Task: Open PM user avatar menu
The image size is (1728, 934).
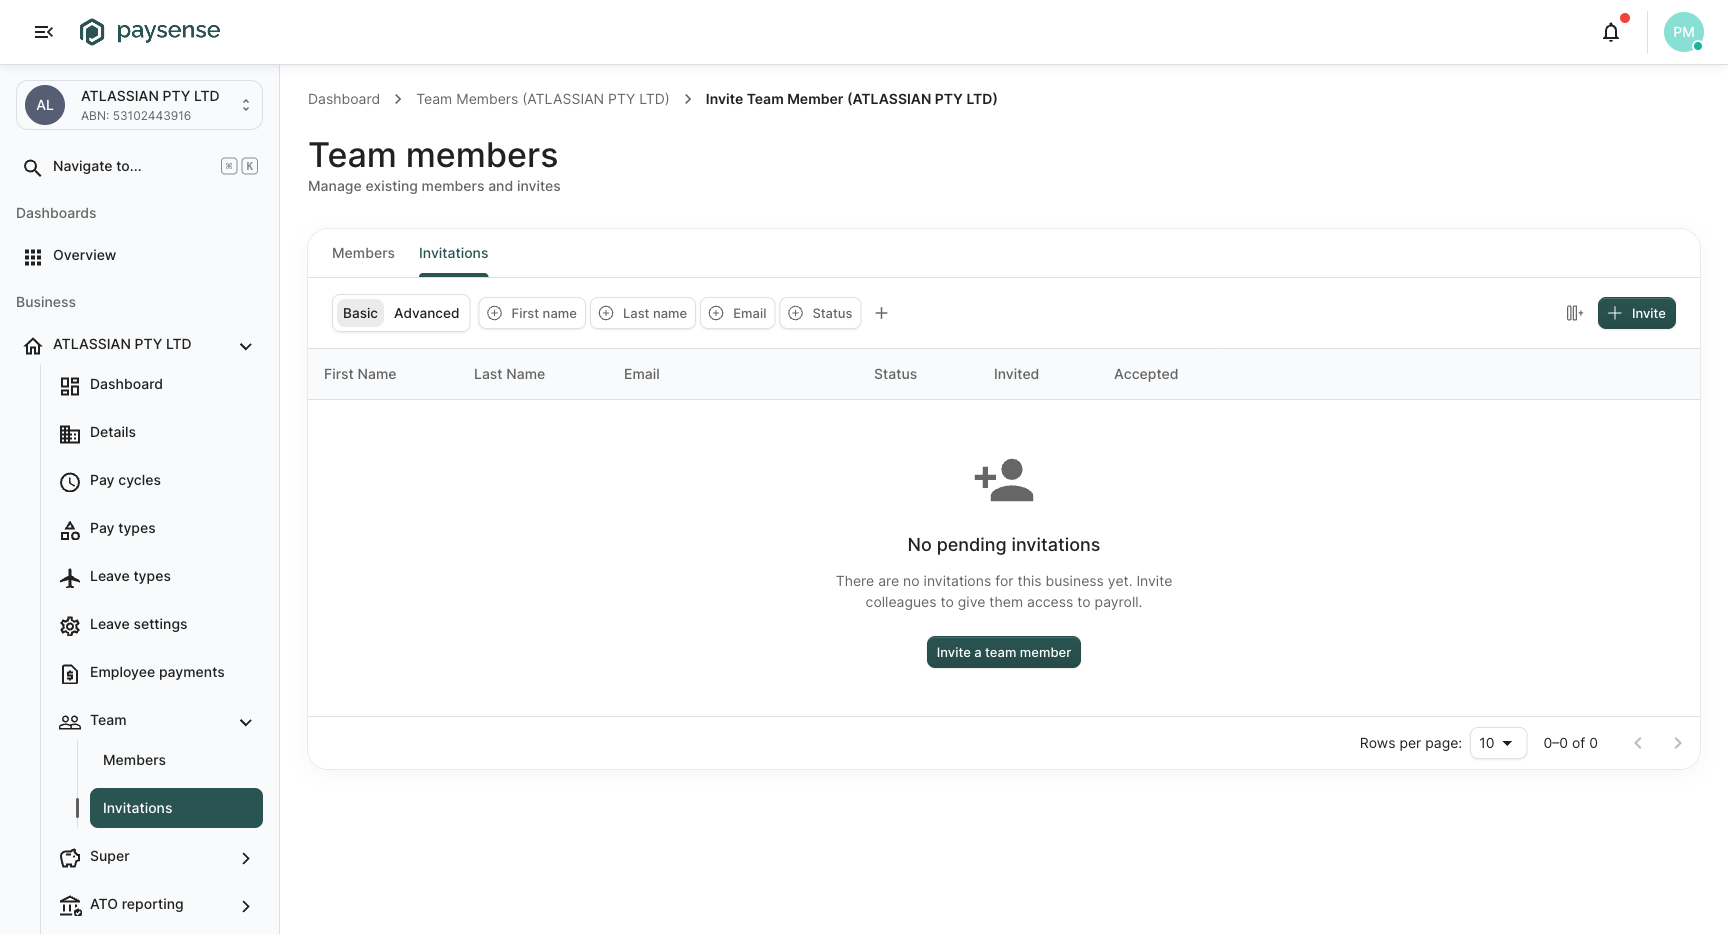Action: (1683, 32)
